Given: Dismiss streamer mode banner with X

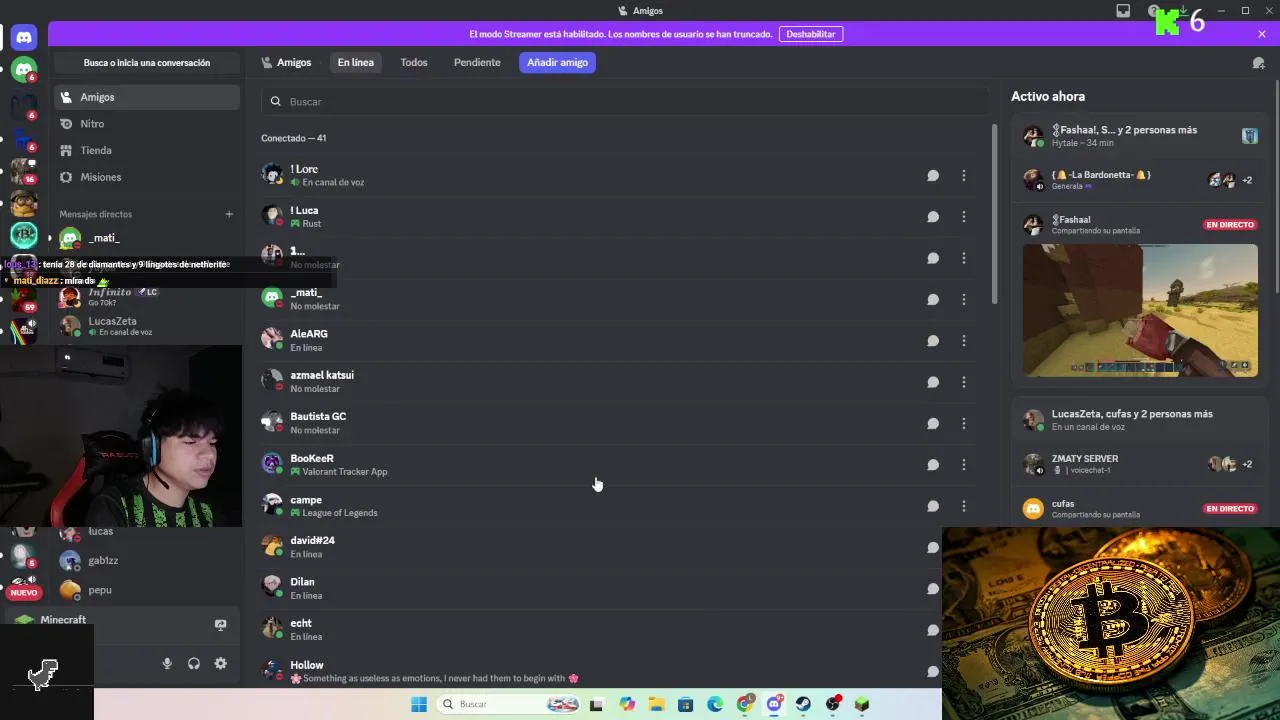Looking at the screenshot, I should point(1262,34).
